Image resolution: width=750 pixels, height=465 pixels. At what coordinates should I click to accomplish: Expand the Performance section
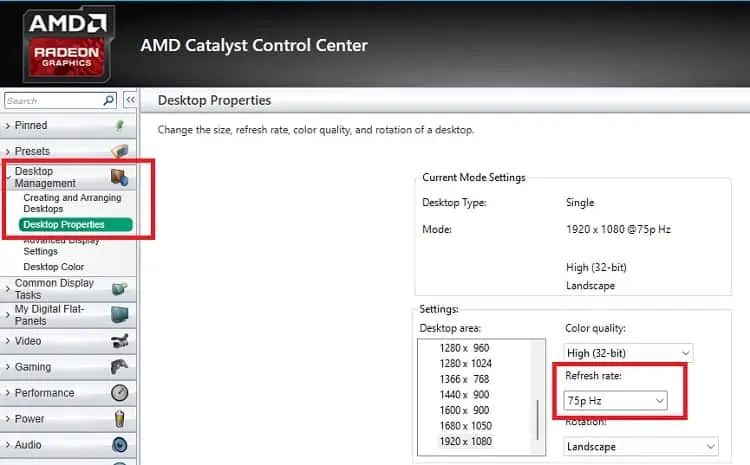(x=68, y=393)
